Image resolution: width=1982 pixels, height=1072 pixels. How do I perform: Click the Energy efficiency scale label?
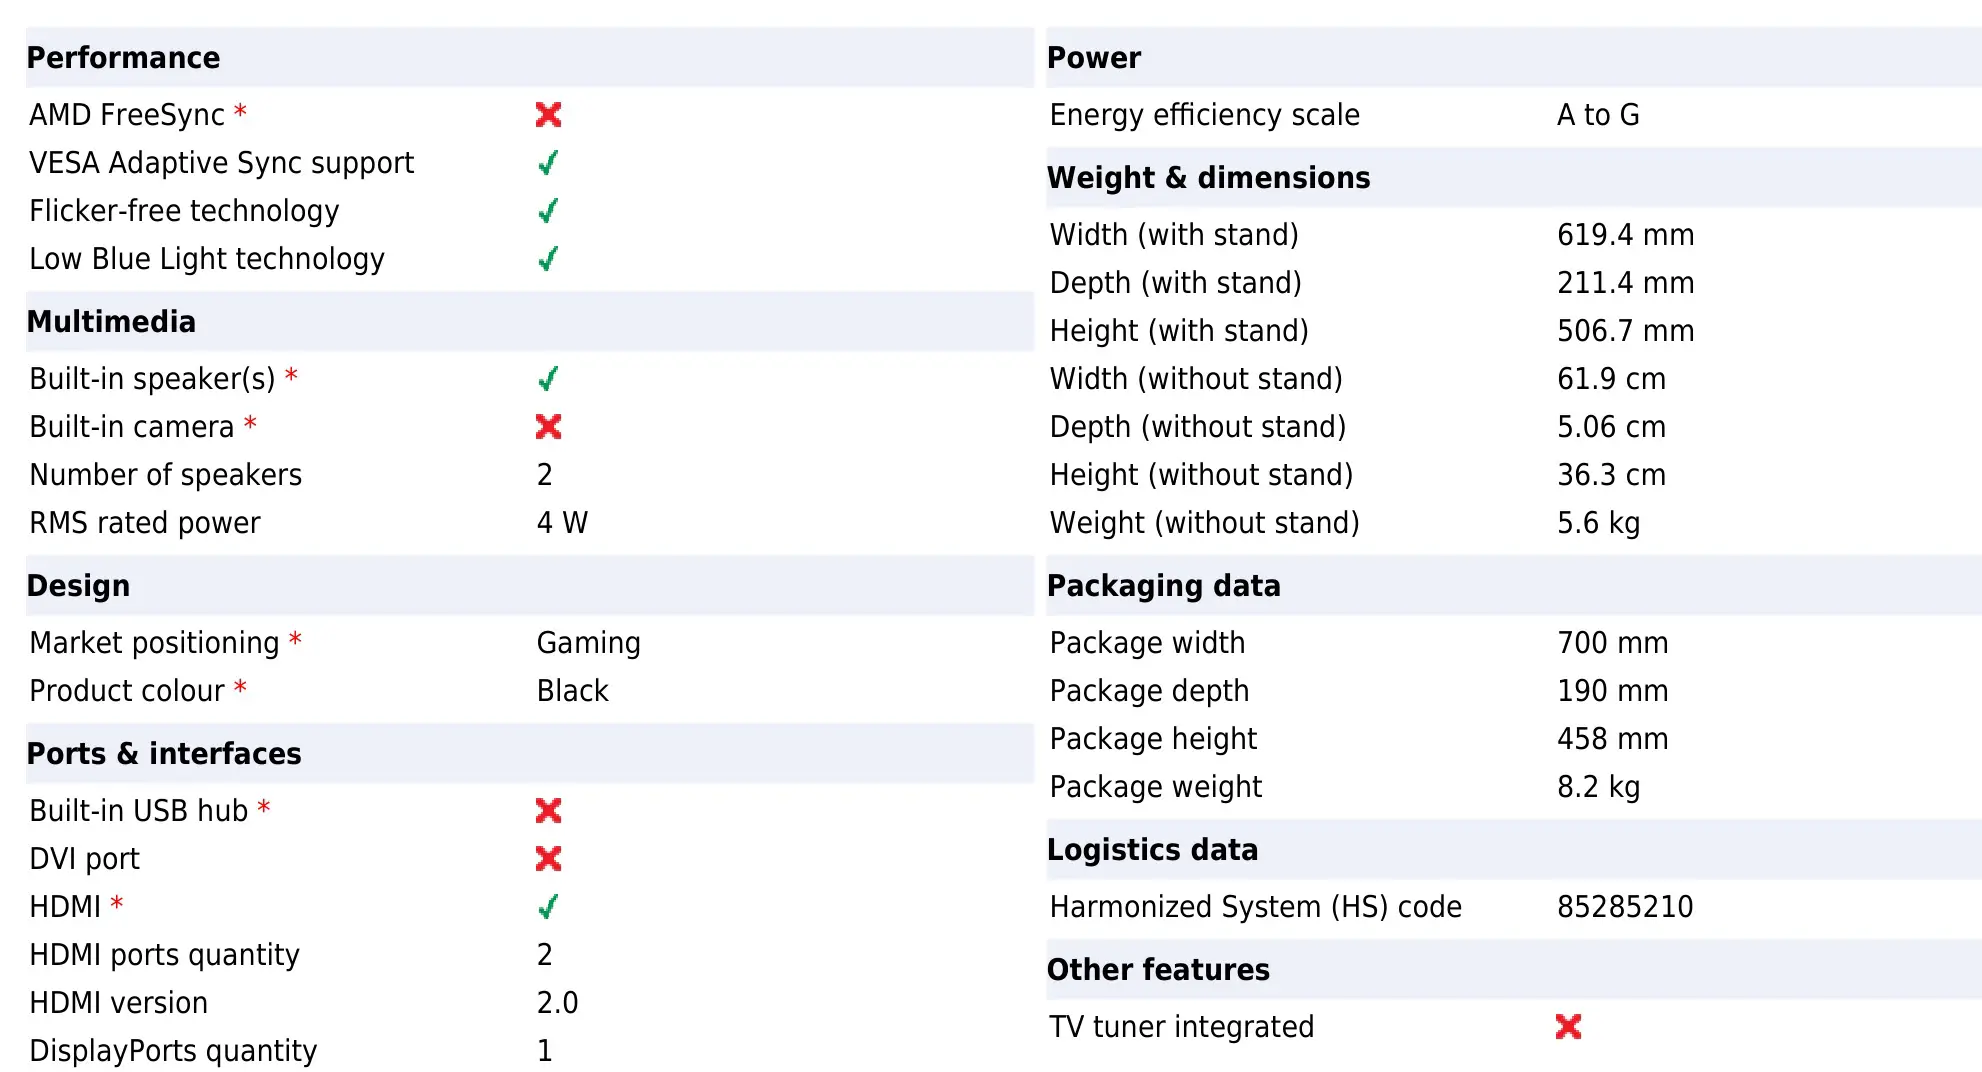pyautogui.click(x=1204, y=115)
